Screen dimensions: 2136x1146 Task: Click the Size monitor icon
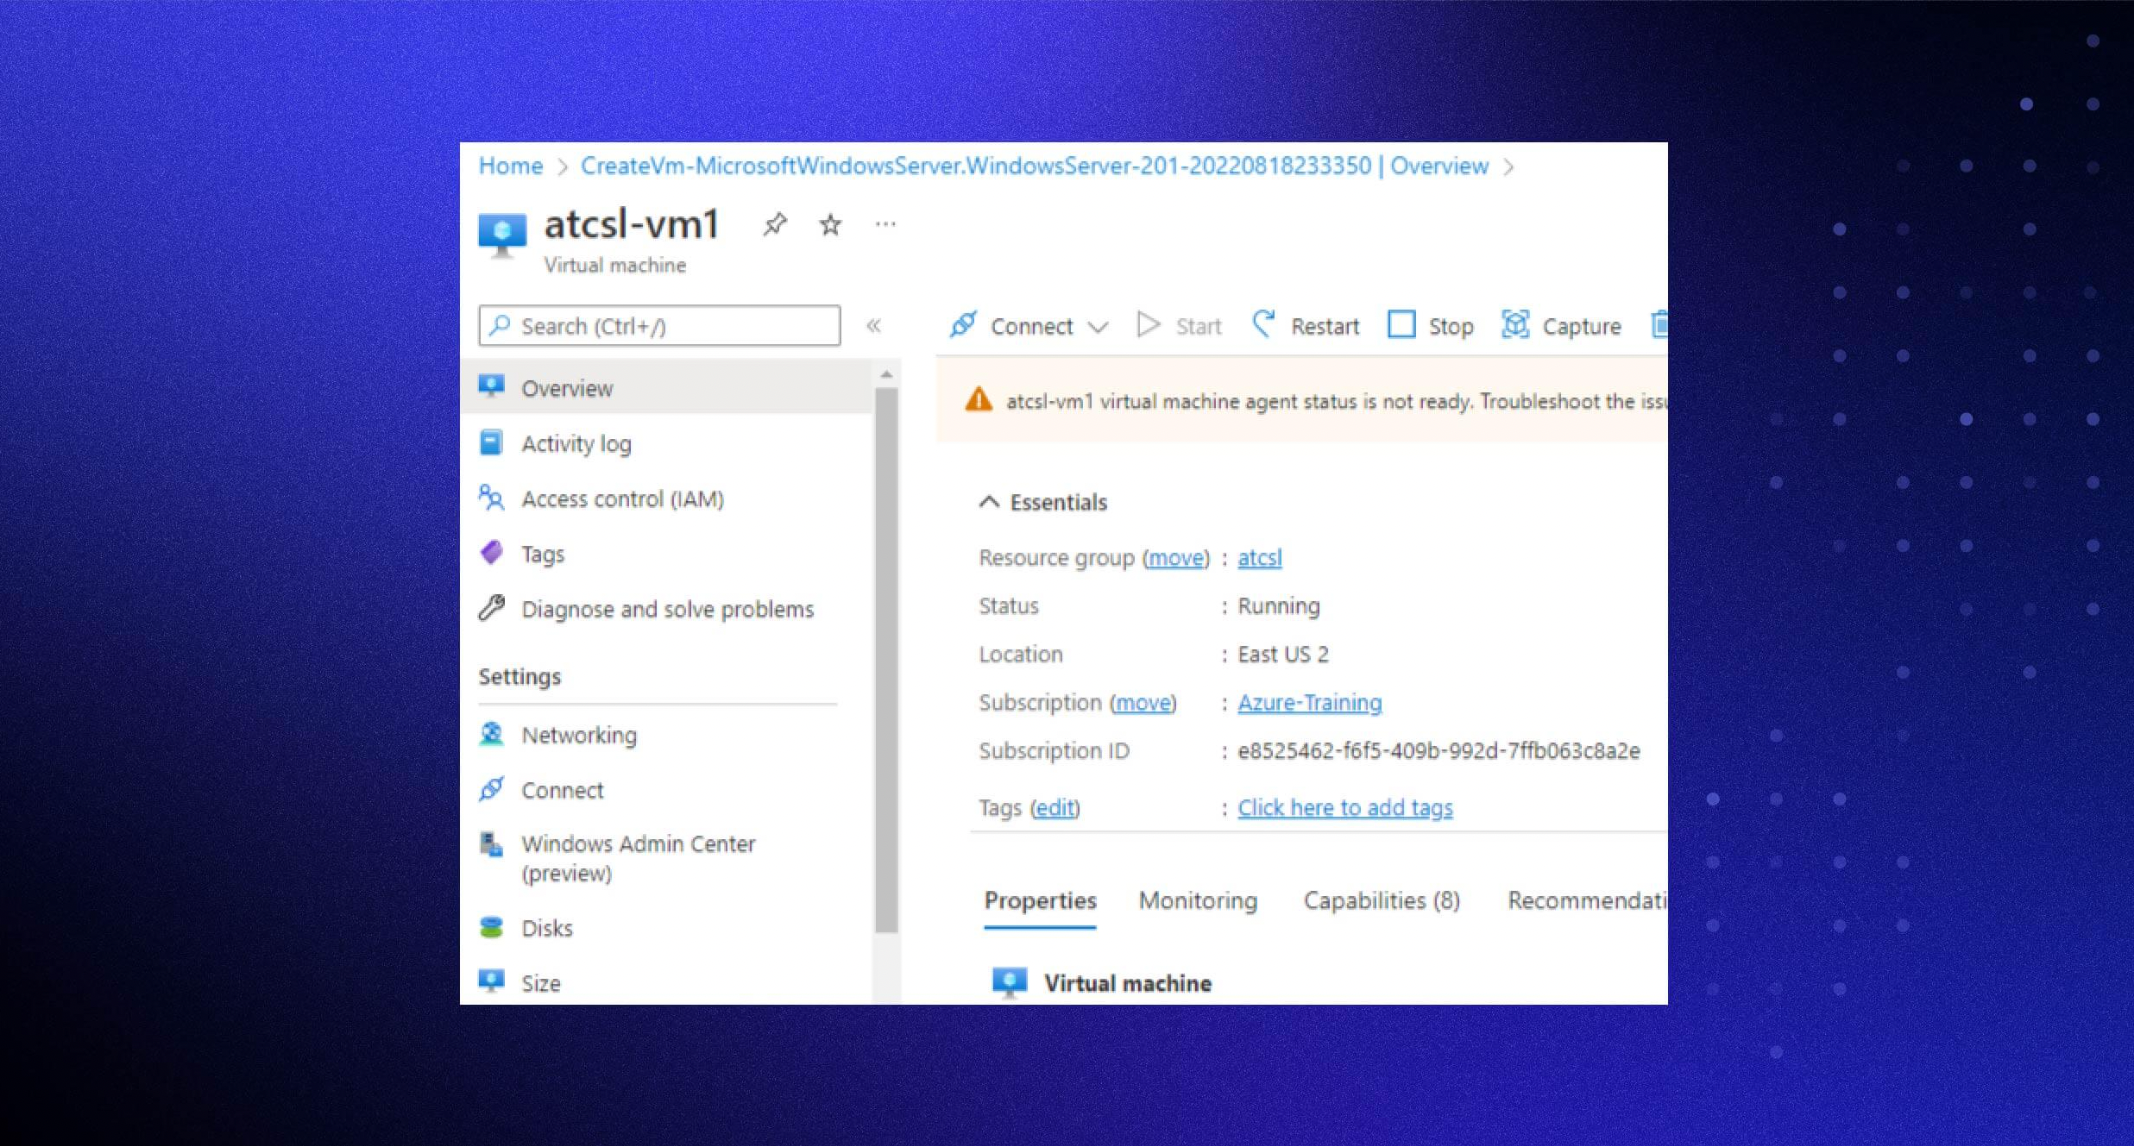coord(491,981)
